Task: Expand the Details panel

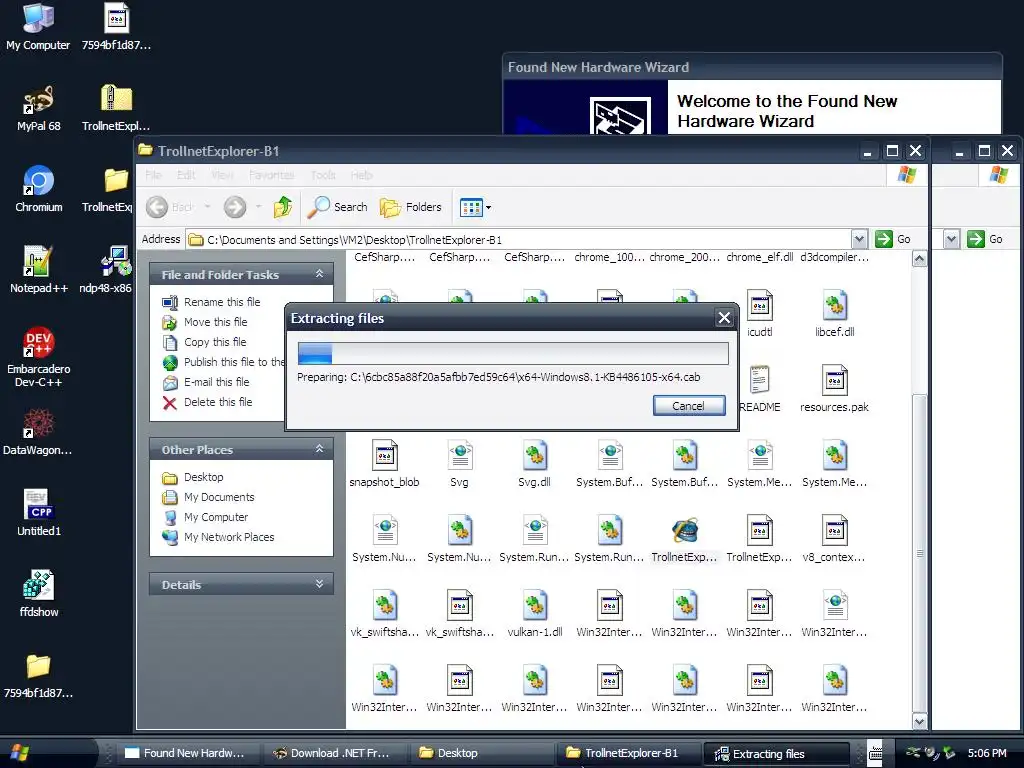Action: coord(319,584)
